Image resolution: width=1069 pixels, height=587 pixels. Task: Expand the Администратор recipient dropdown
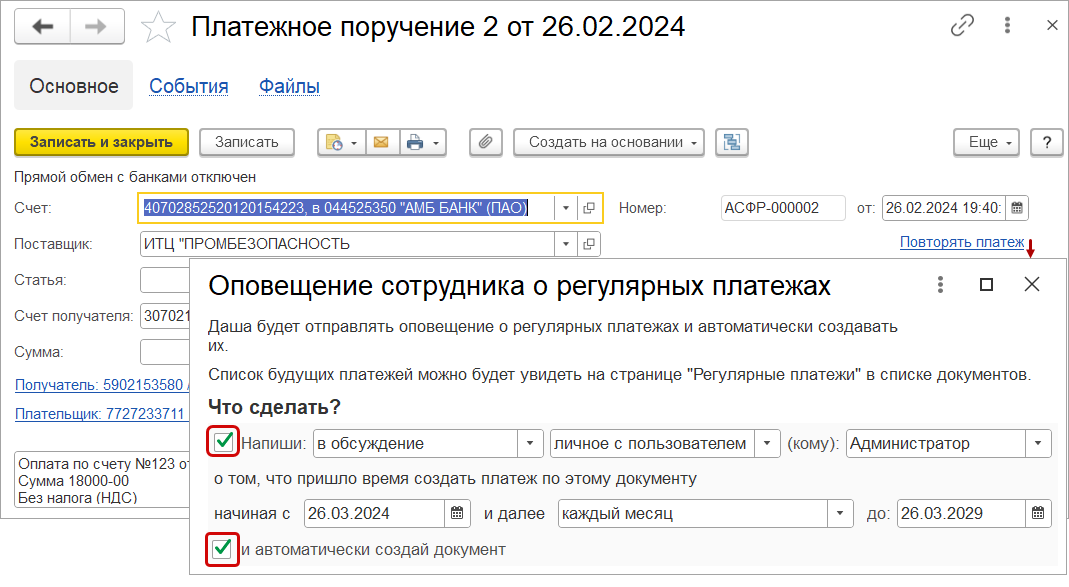pyautogui.click(x=1038, y=444)
